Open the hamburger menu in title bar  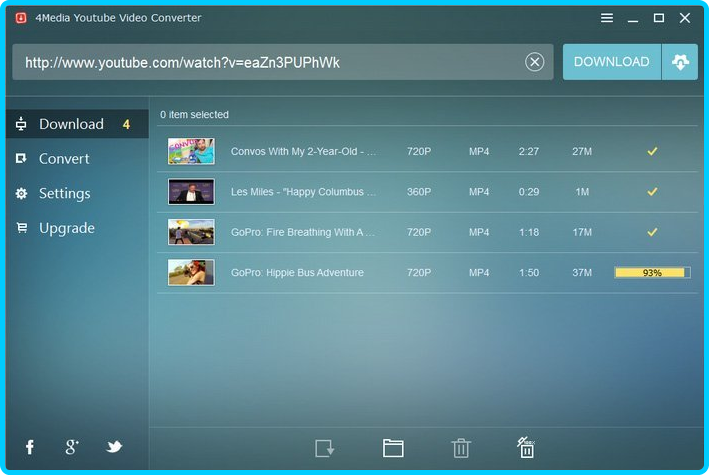pyautogui.click(x=607, y=18)
